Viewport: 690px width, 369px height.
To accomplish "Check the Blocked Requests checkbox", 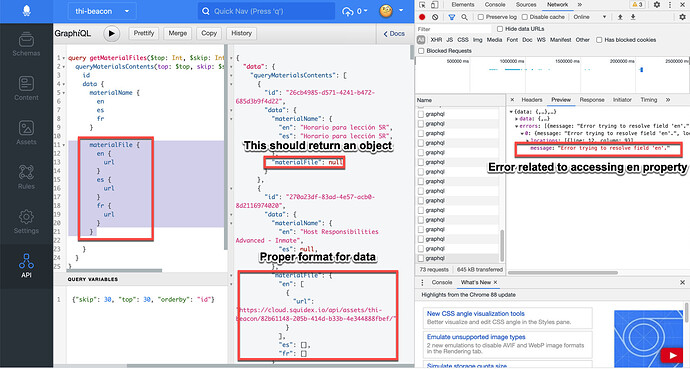I will (421, 51).
